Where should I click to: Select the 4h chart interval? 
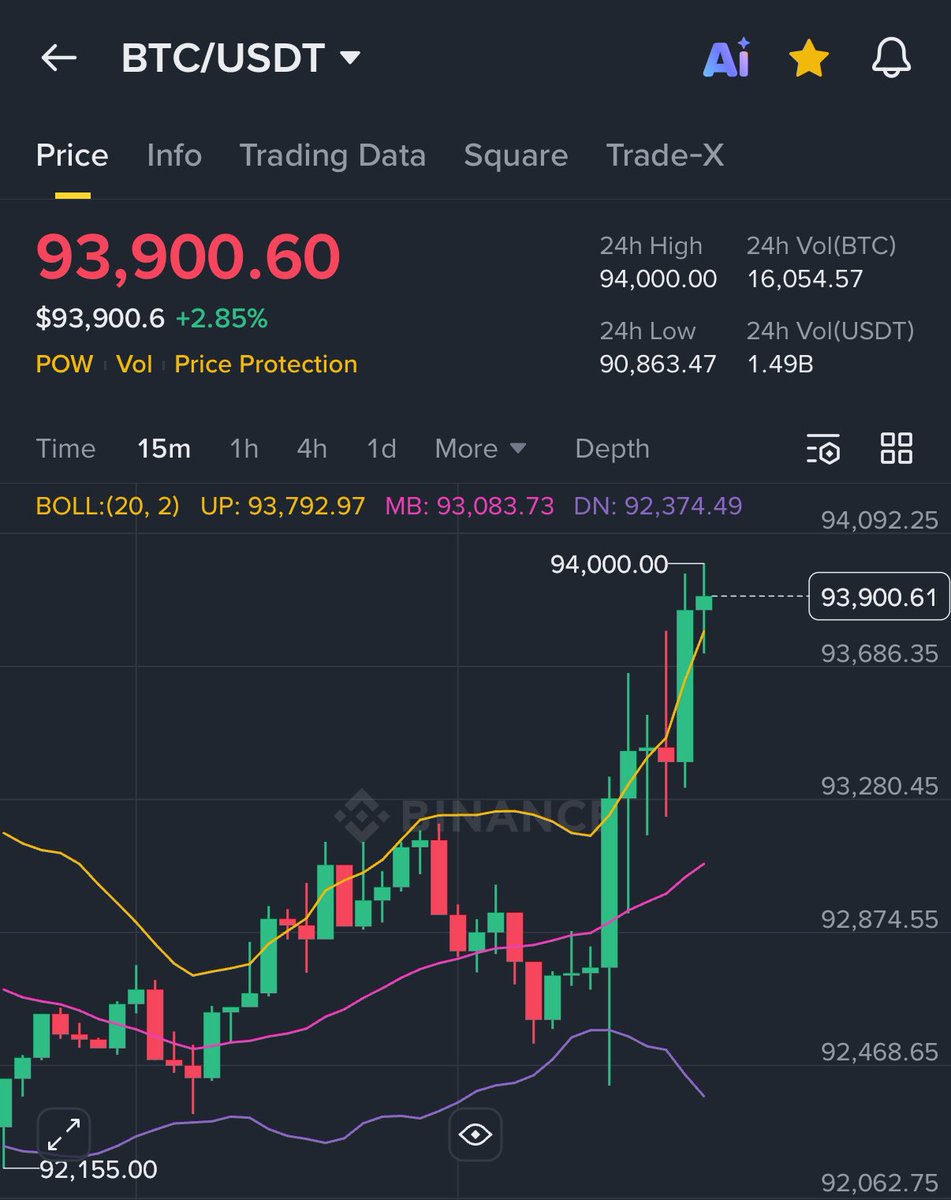312,449
